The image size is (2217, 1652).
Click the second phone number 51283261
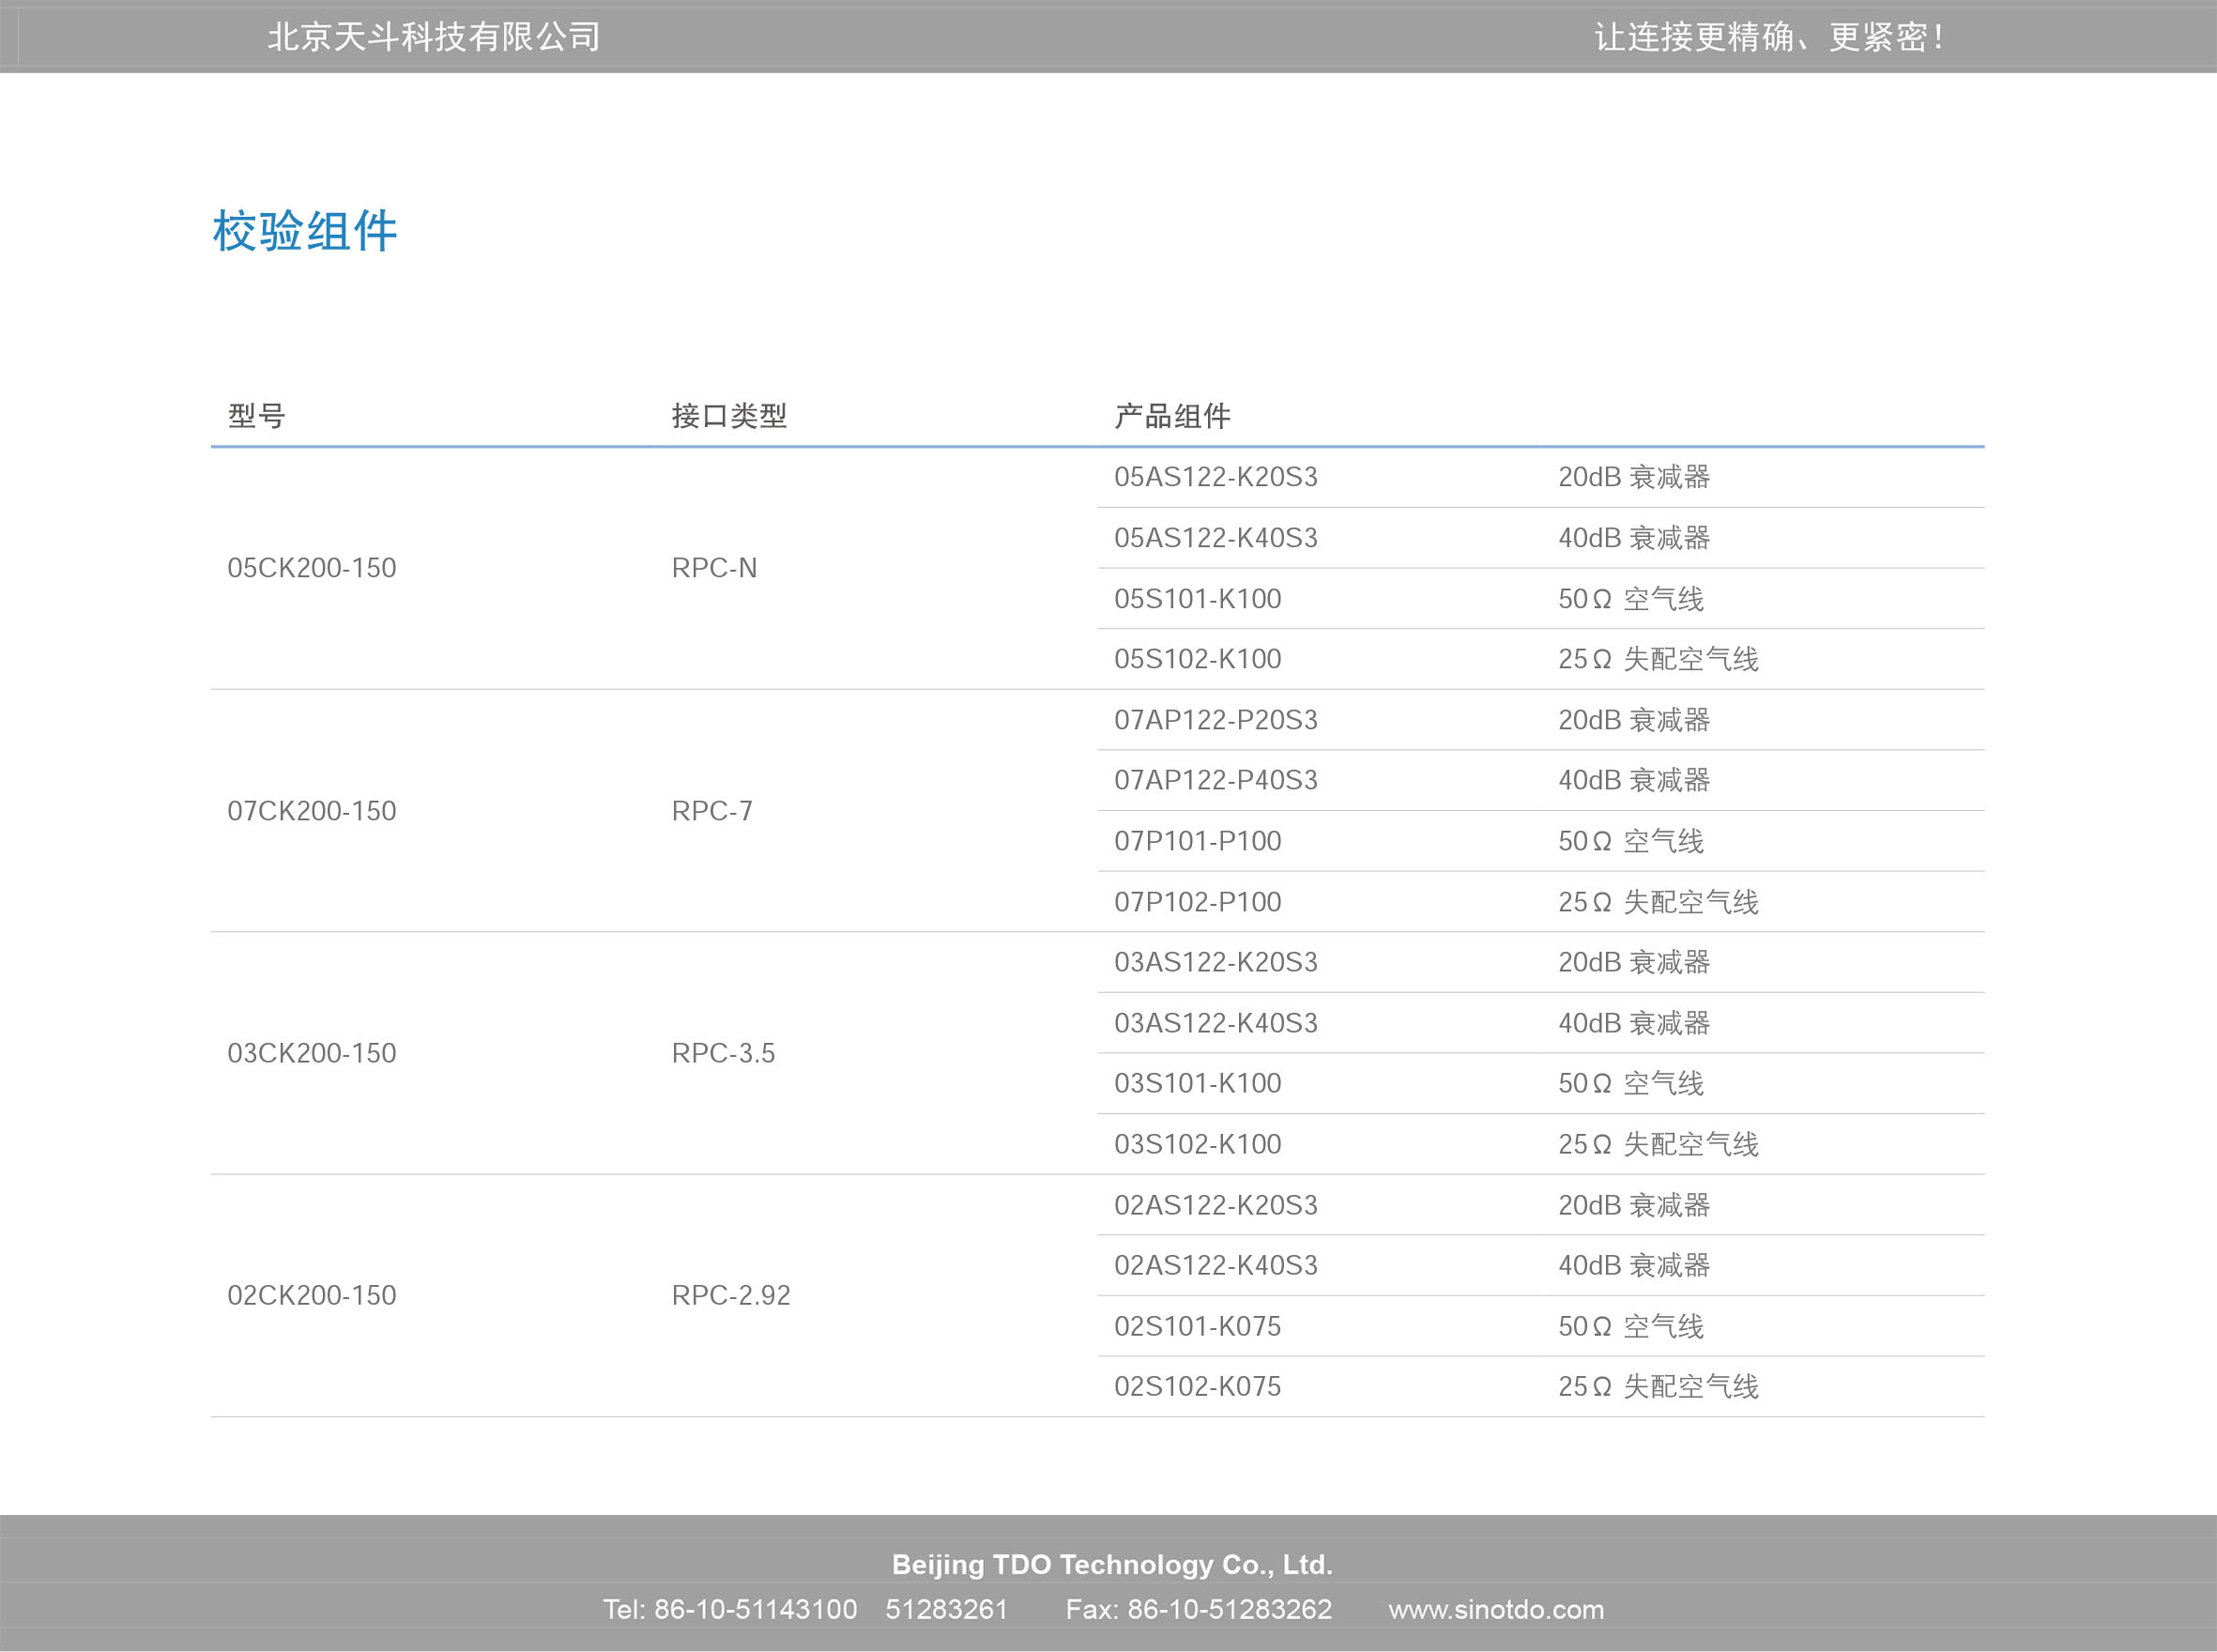click(x=946, y=1609)
